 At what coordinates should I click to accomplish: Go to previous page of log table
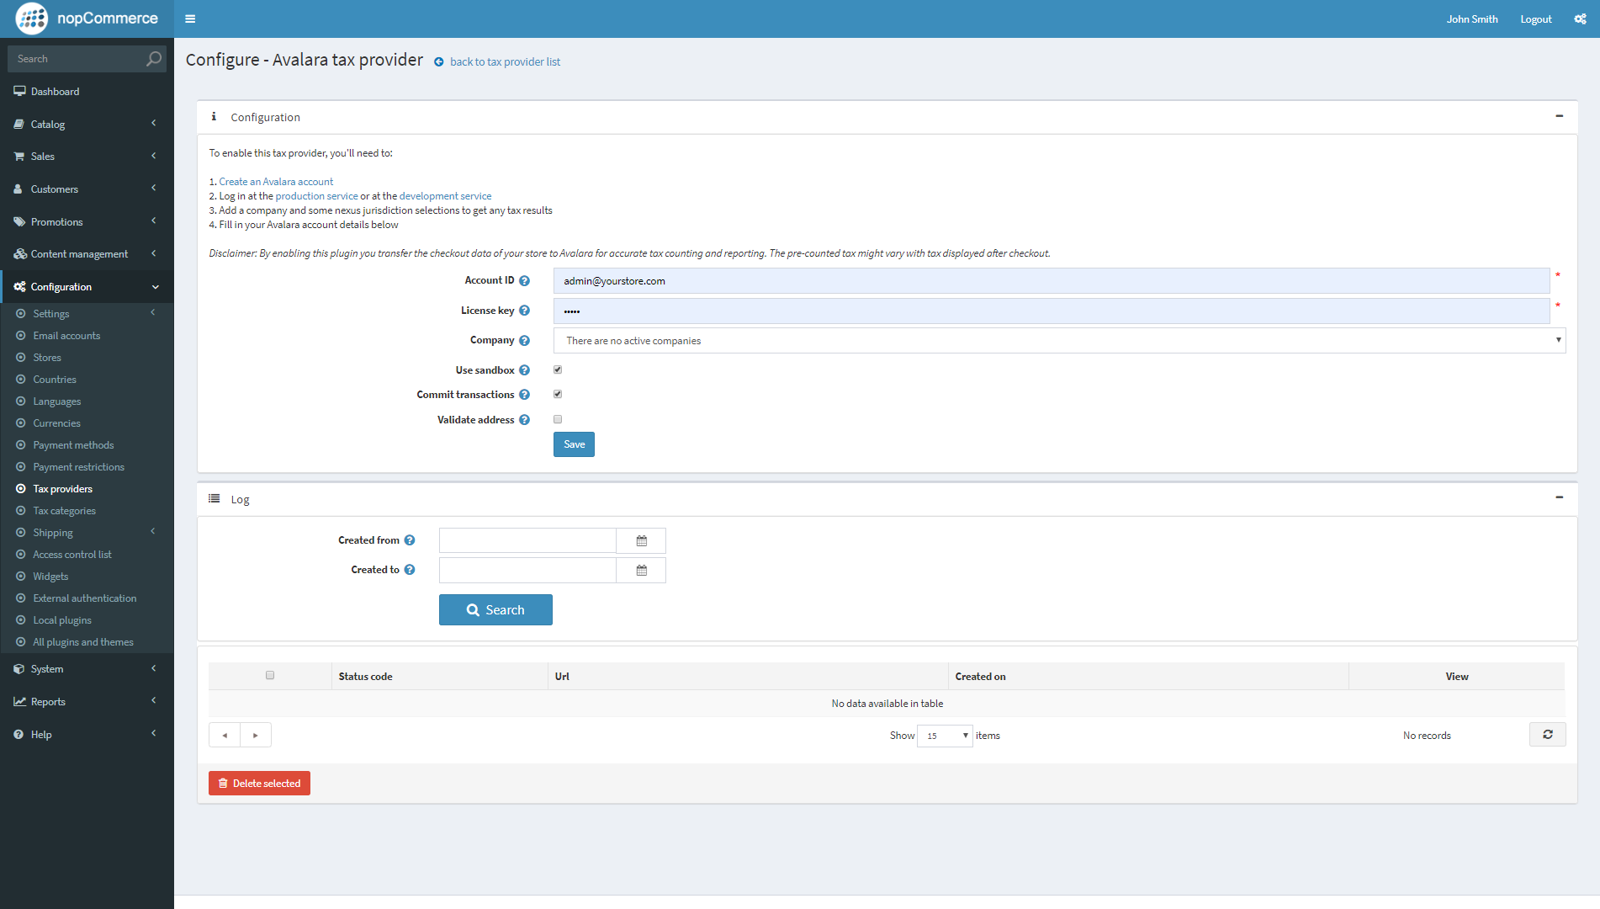click(225, 735)
